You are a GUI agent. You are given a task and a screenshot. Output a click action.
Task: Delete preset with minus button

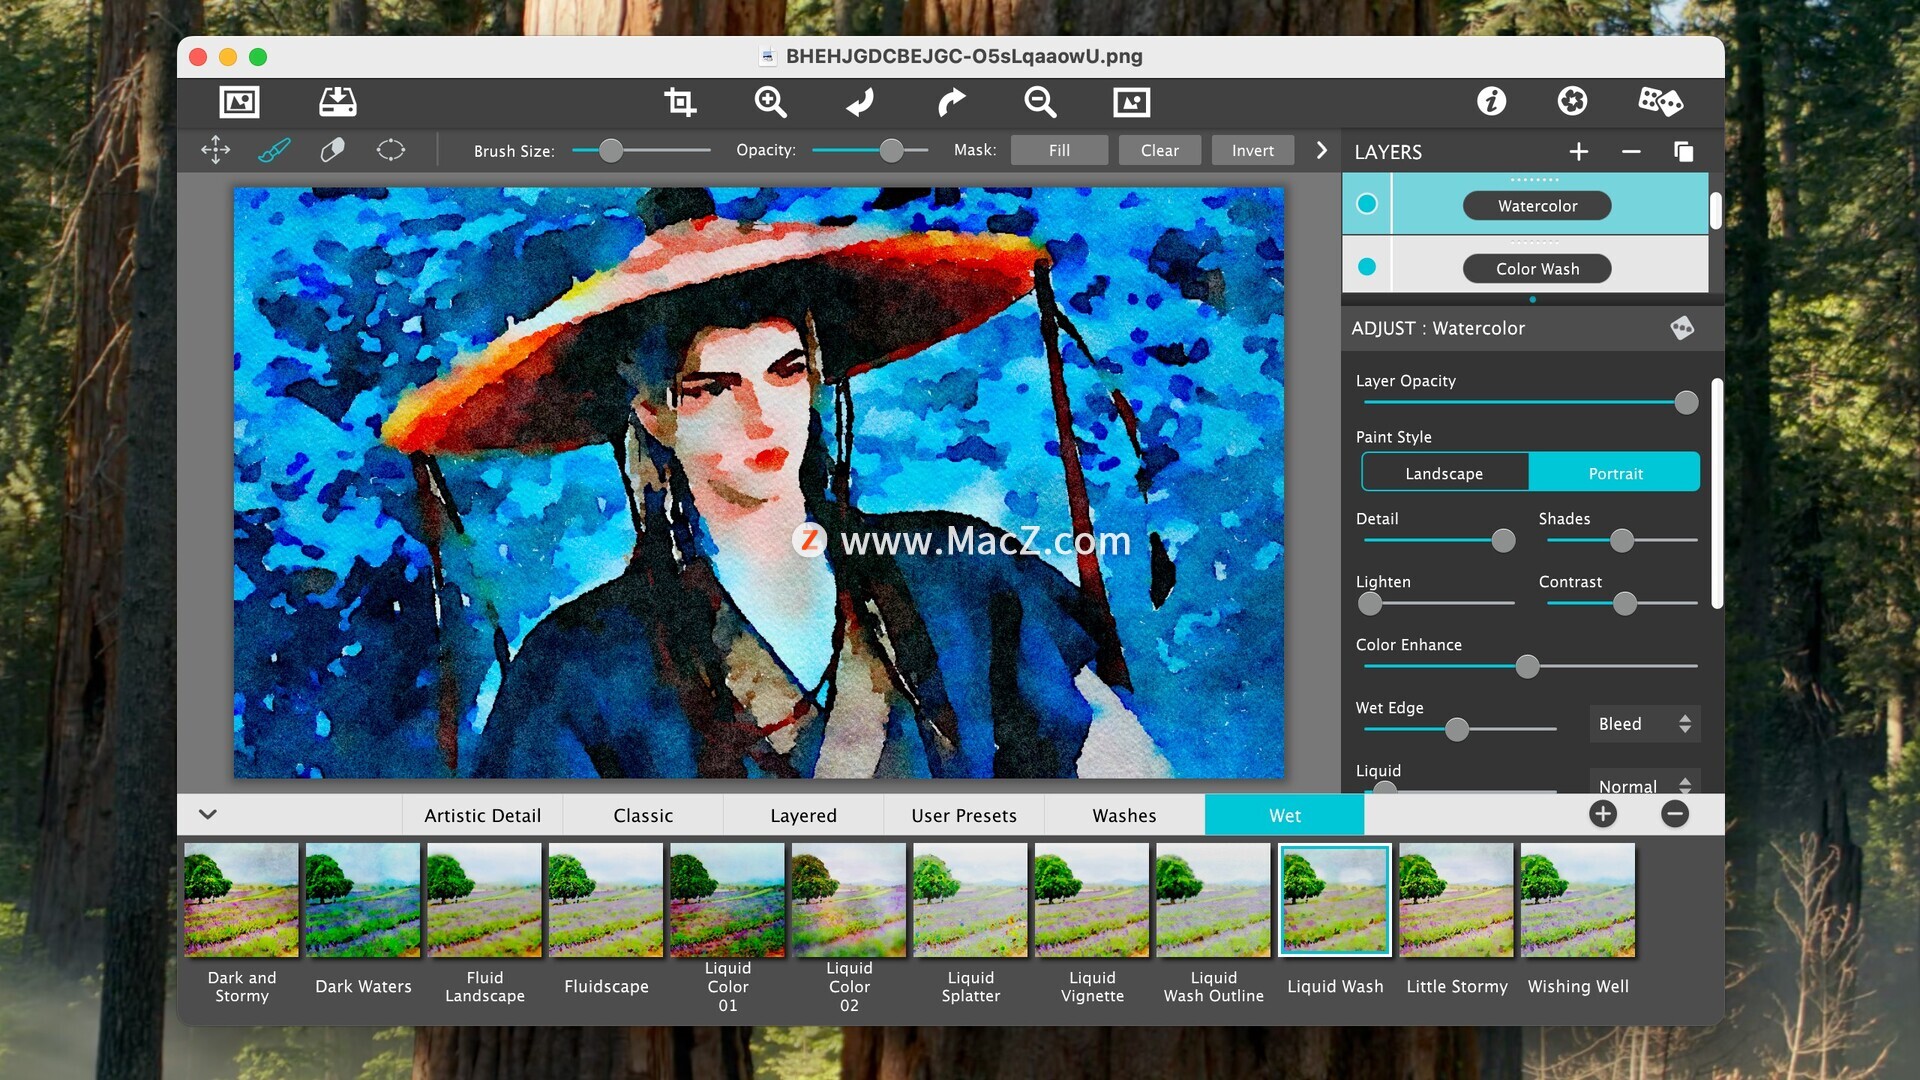click(1675, 814)
